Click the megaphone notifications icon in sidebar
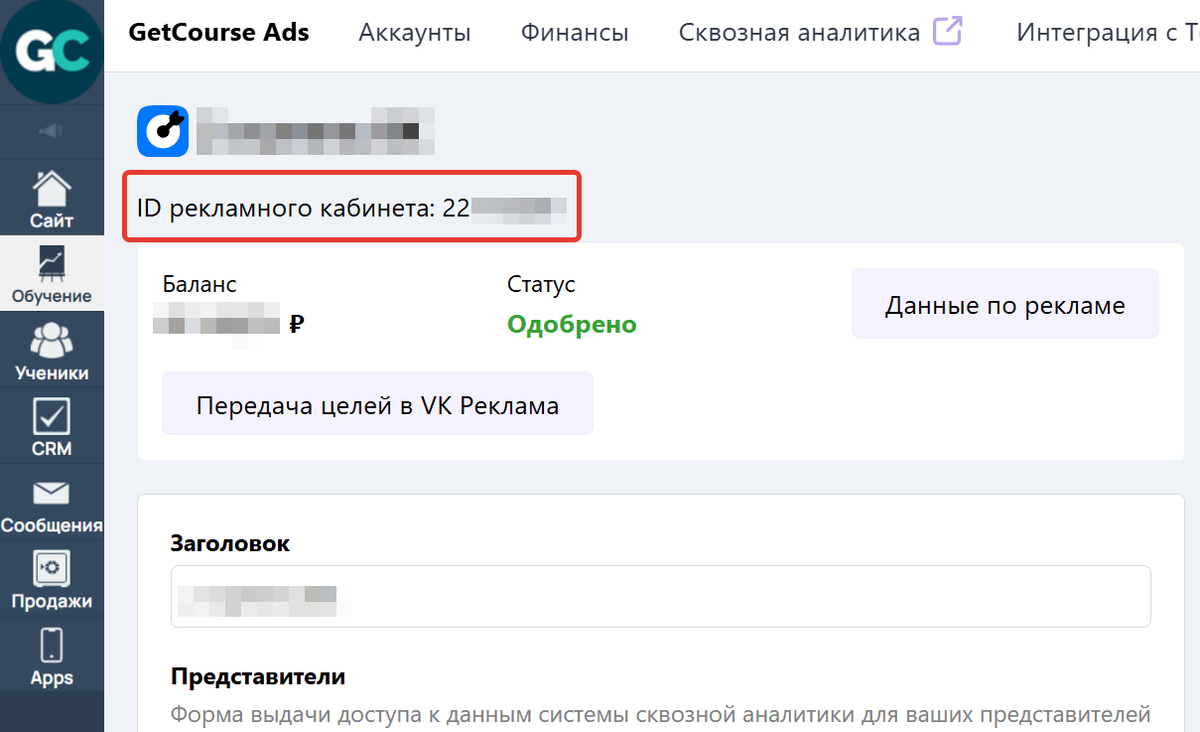The image size is (1200, 732). click(51, 130)
